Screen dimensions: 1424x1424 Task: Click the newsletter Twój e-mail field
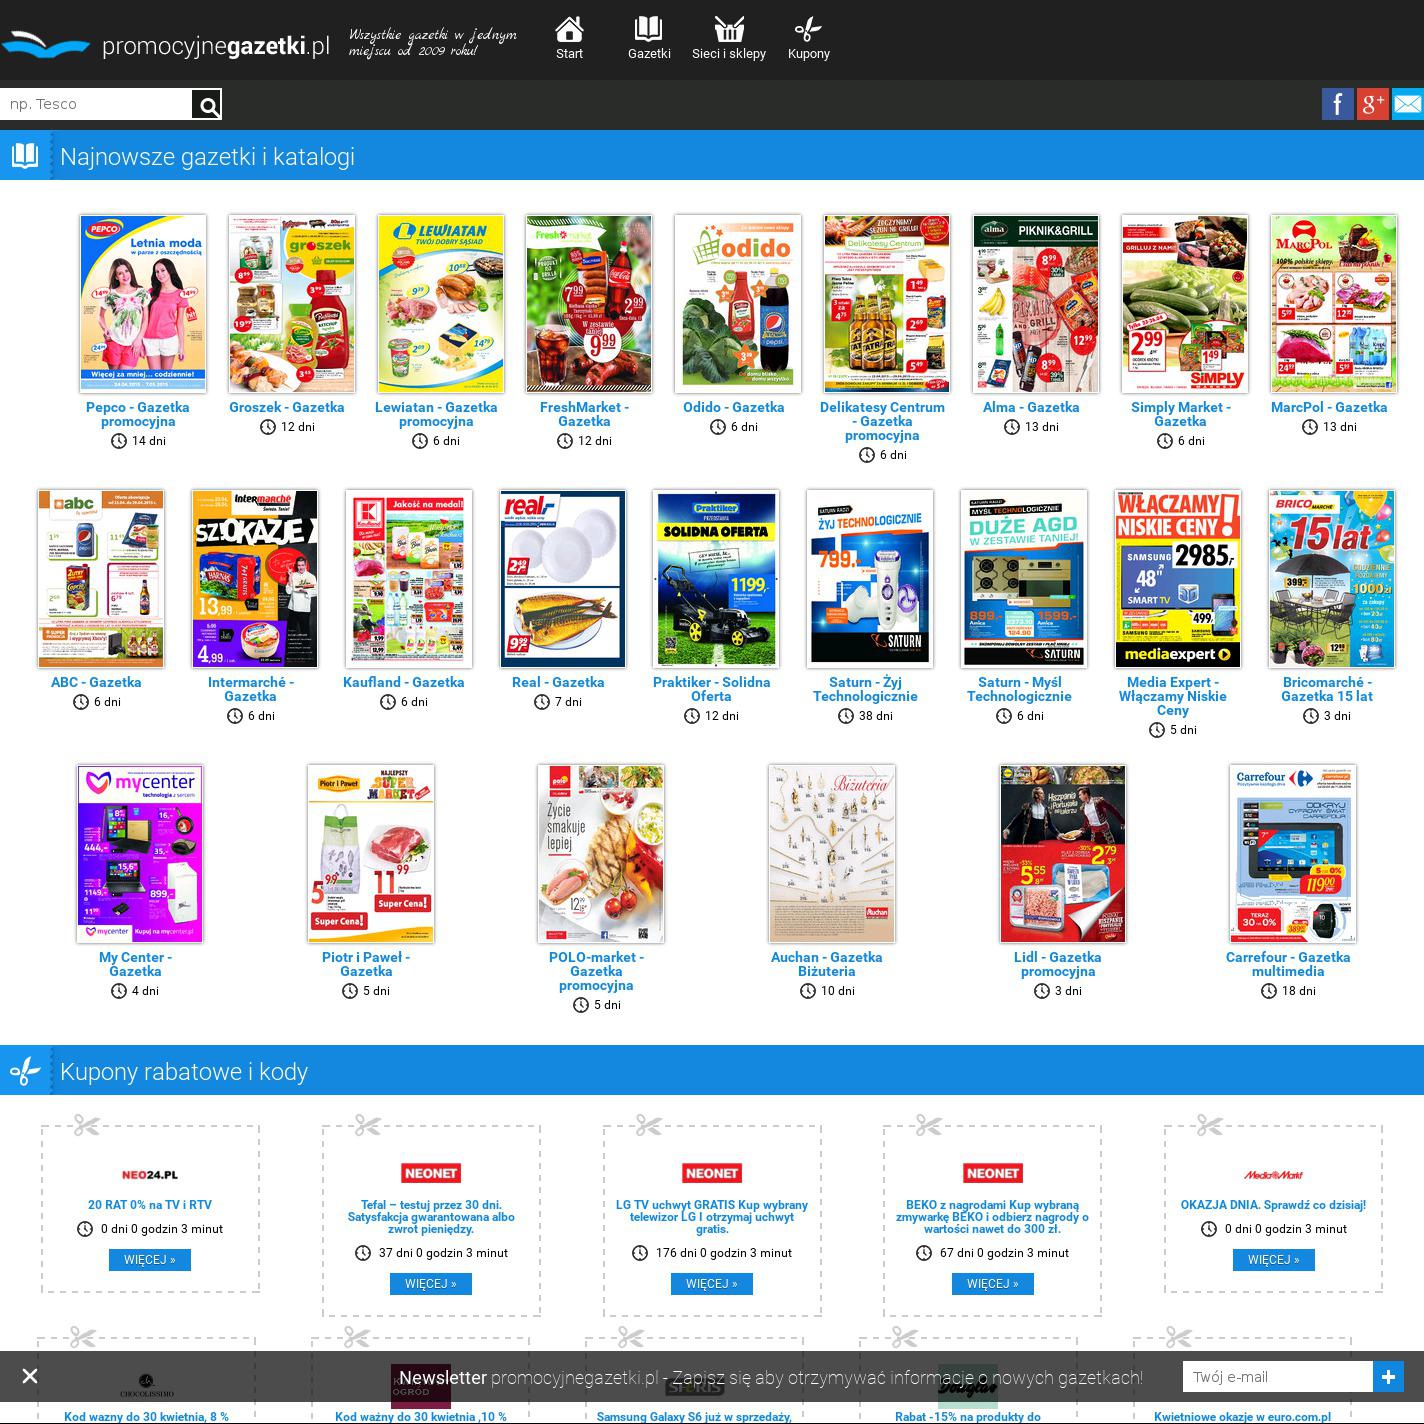coord(1277,1377)
